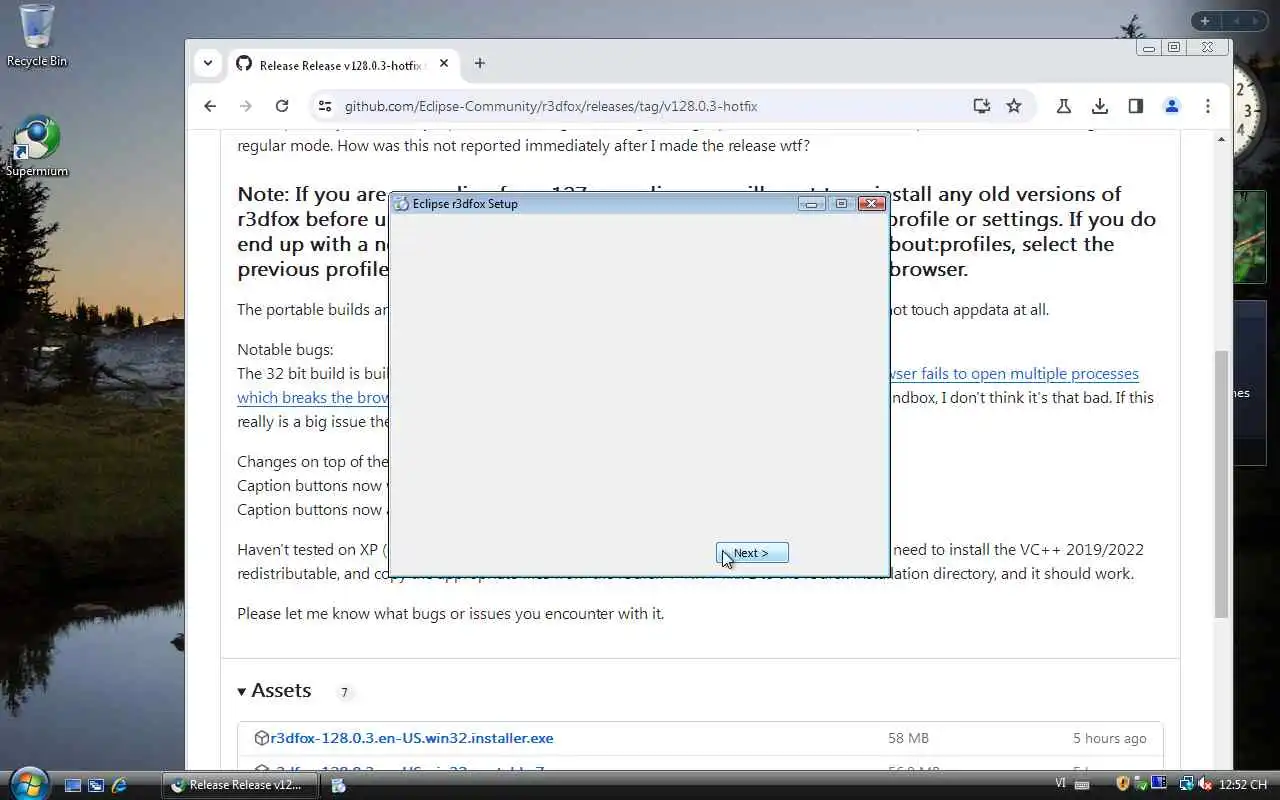Launch the Supermium desktop shortcut
Image resolution: width=1280 pixels, height=800 pixels.
37,148
